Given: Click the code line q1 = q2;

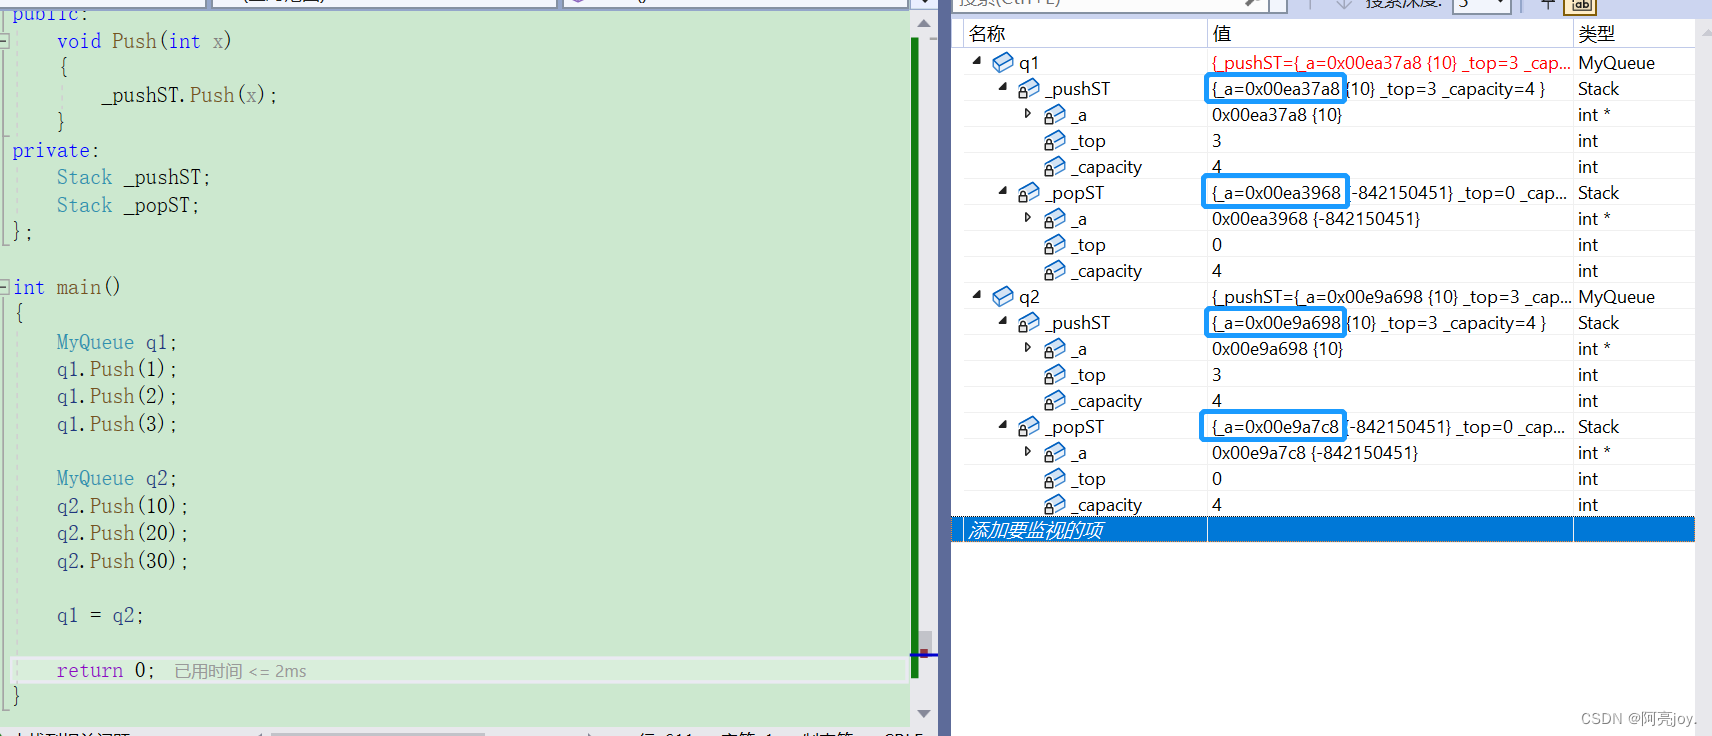Looking at the screenshot, I should pos(100,616).
